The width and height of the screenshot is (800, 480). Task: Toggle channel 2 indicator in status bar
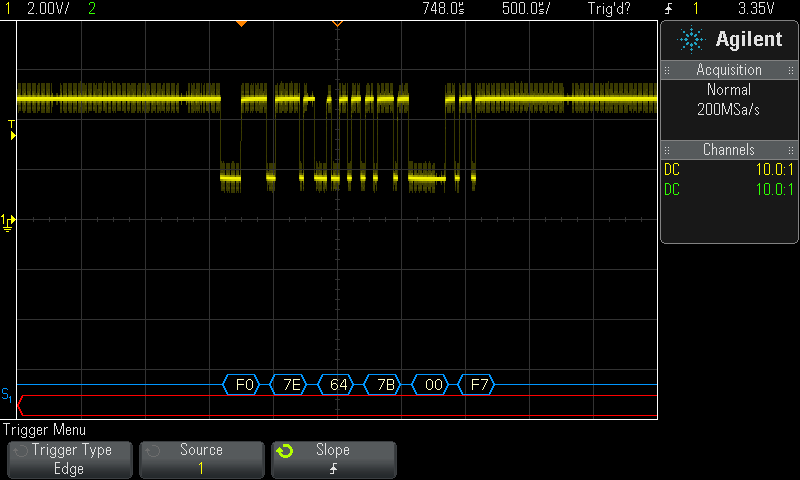(93, 9)
